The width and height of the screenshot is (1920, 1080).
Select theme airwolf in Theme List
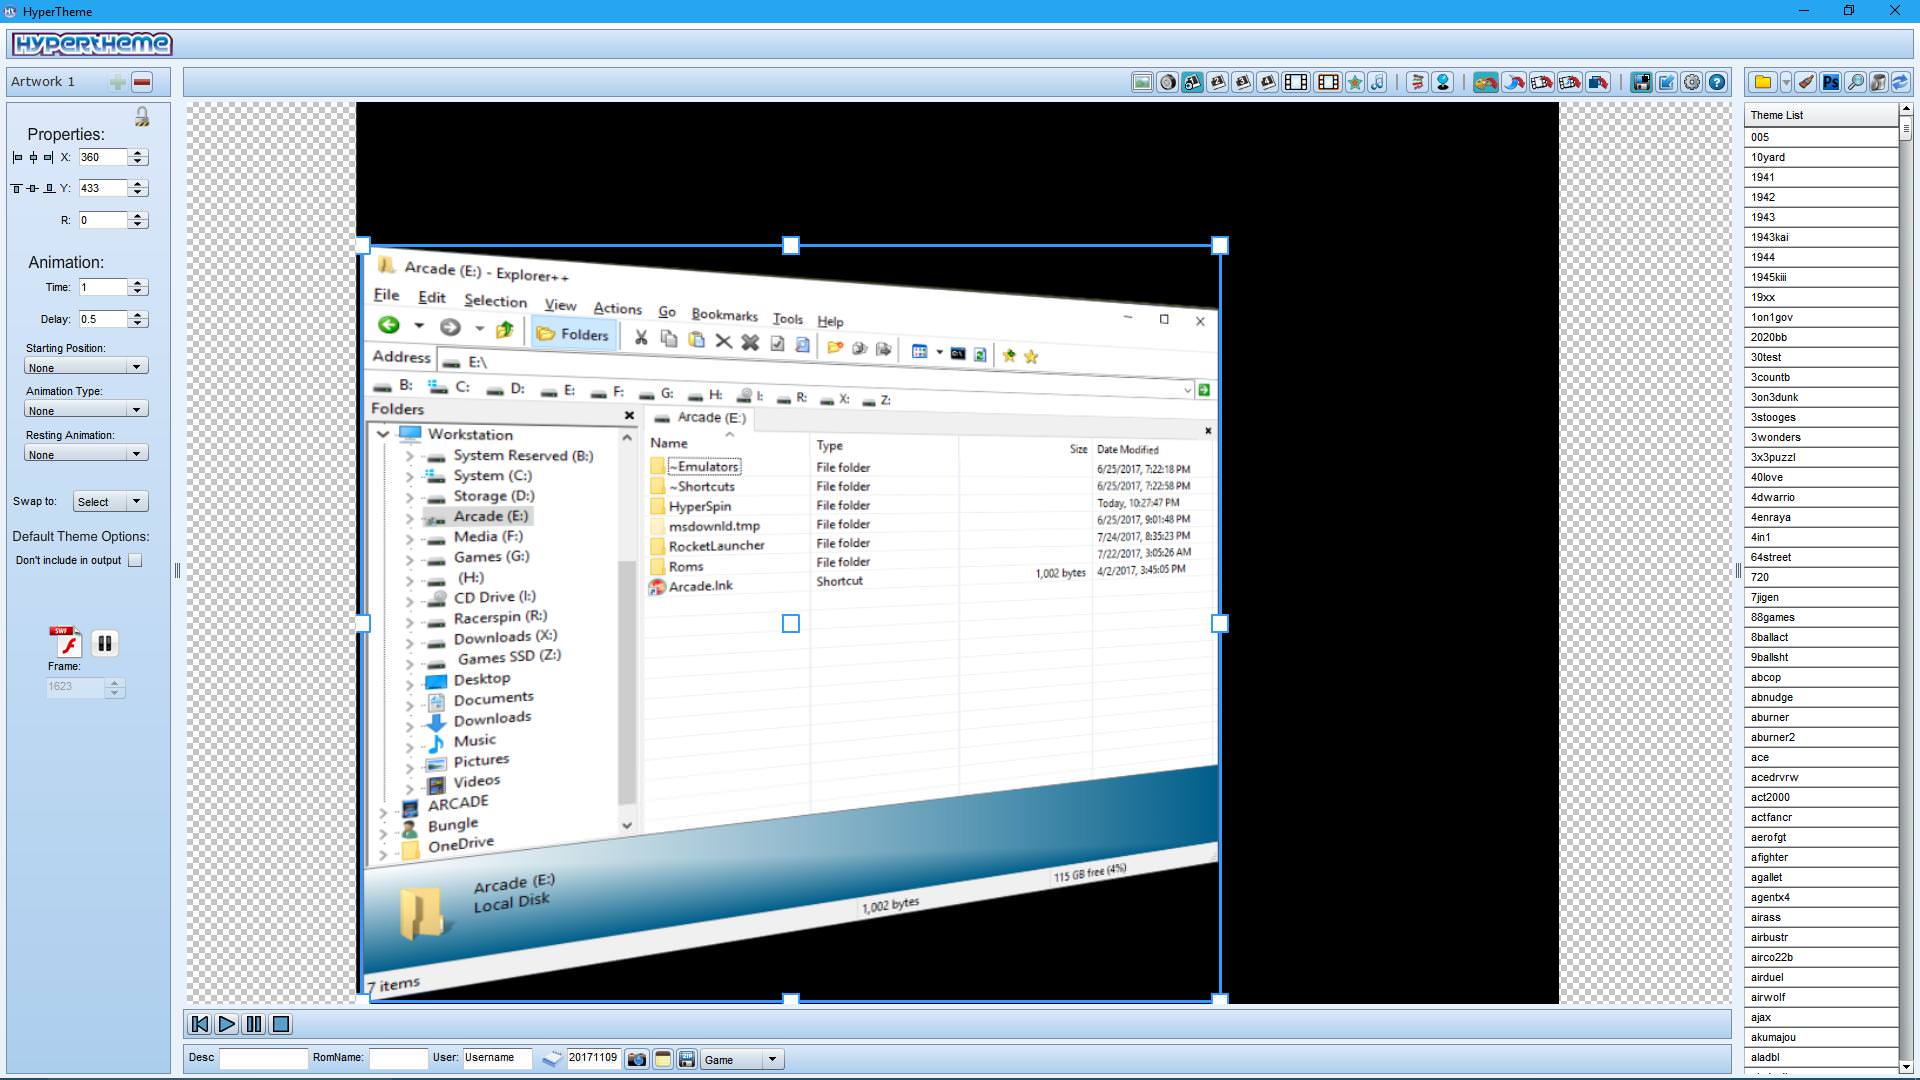point(1821,997)
